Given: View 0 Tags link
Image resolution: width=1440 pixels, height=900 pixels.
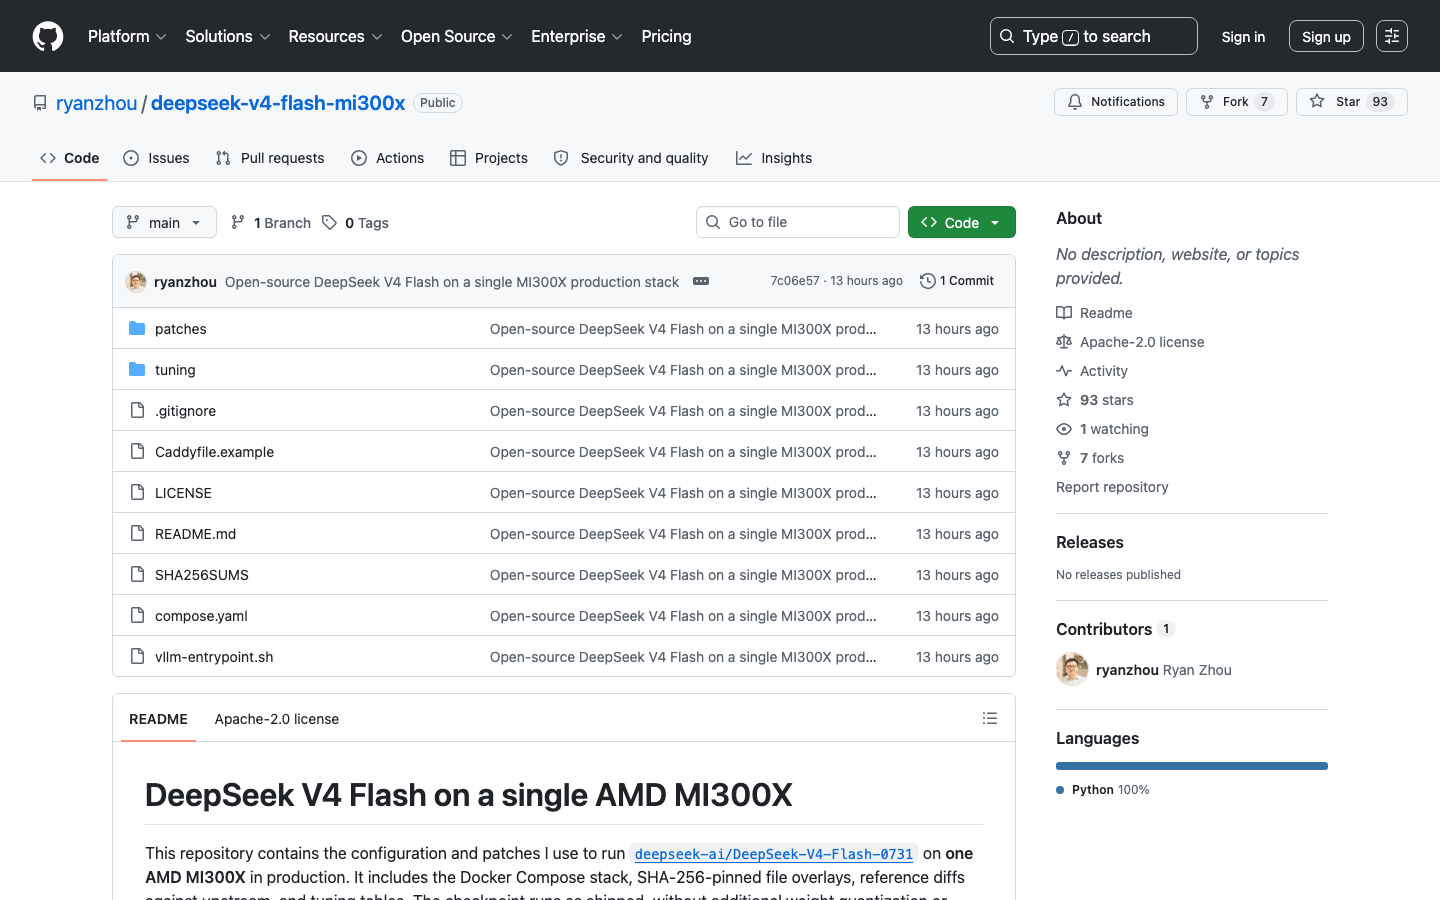Looking at the screenshot, I should (x=355, y=223).
